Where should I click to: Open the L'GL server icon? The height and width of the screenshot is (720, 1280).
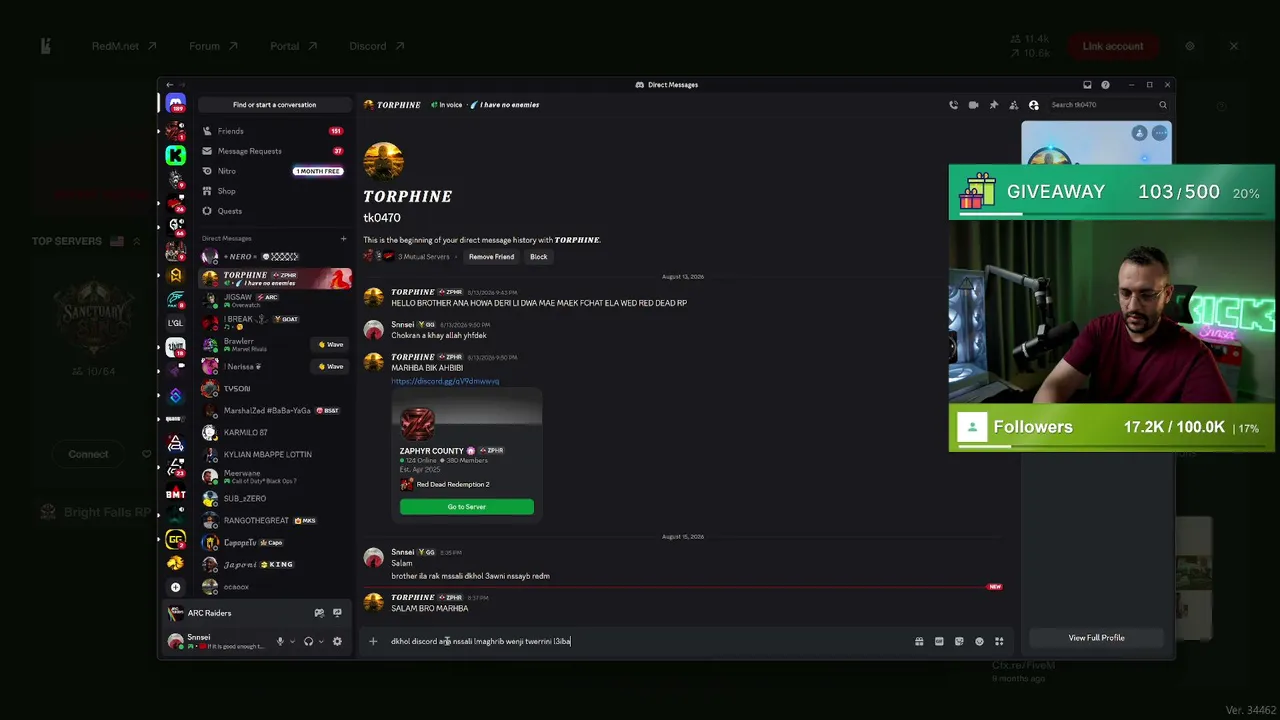coord(175,323)
